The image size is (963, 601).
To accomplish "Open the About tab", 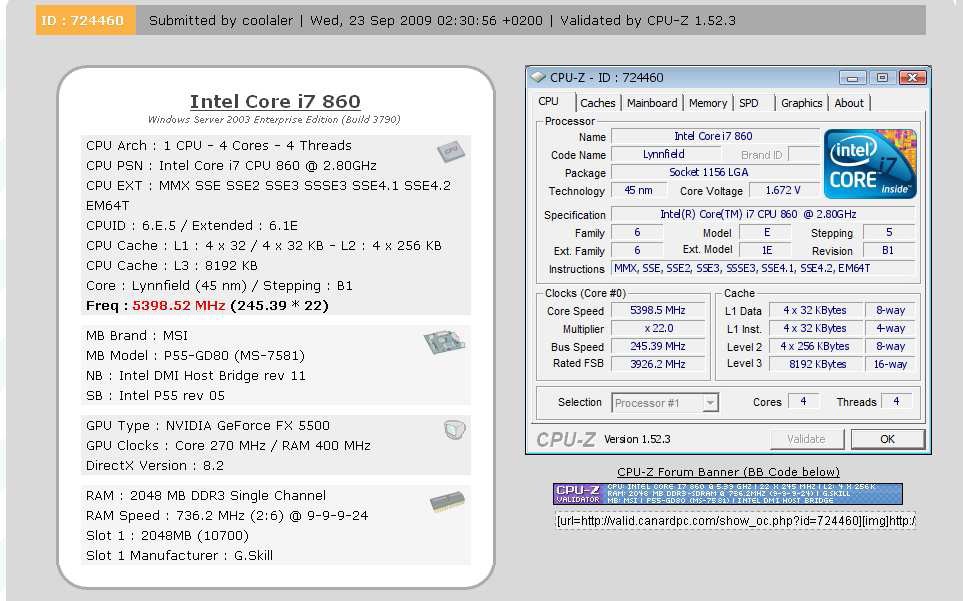I will (x=849, y=103).
